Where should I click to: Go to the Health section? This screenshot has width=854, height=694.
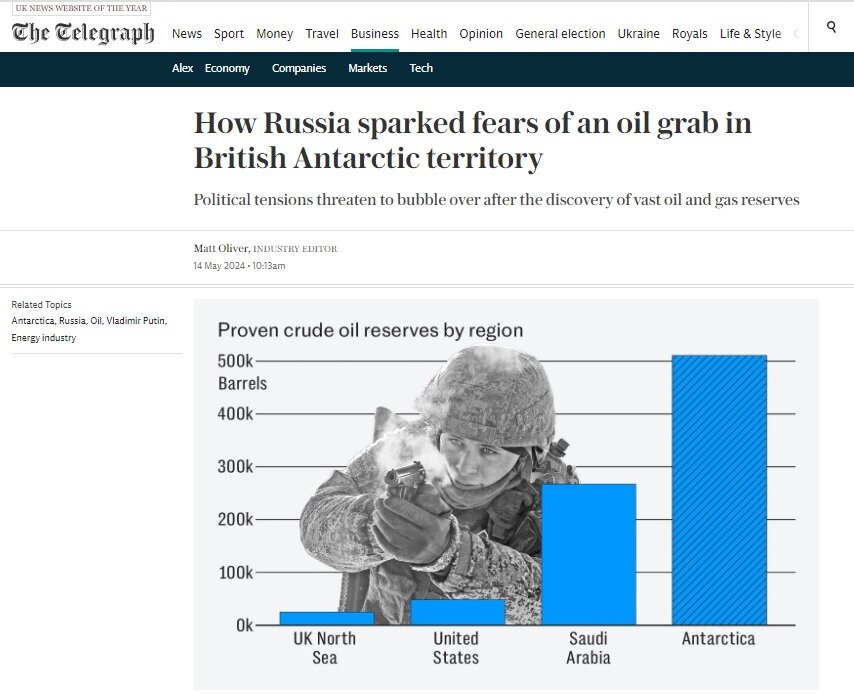[x=429, y=34]
